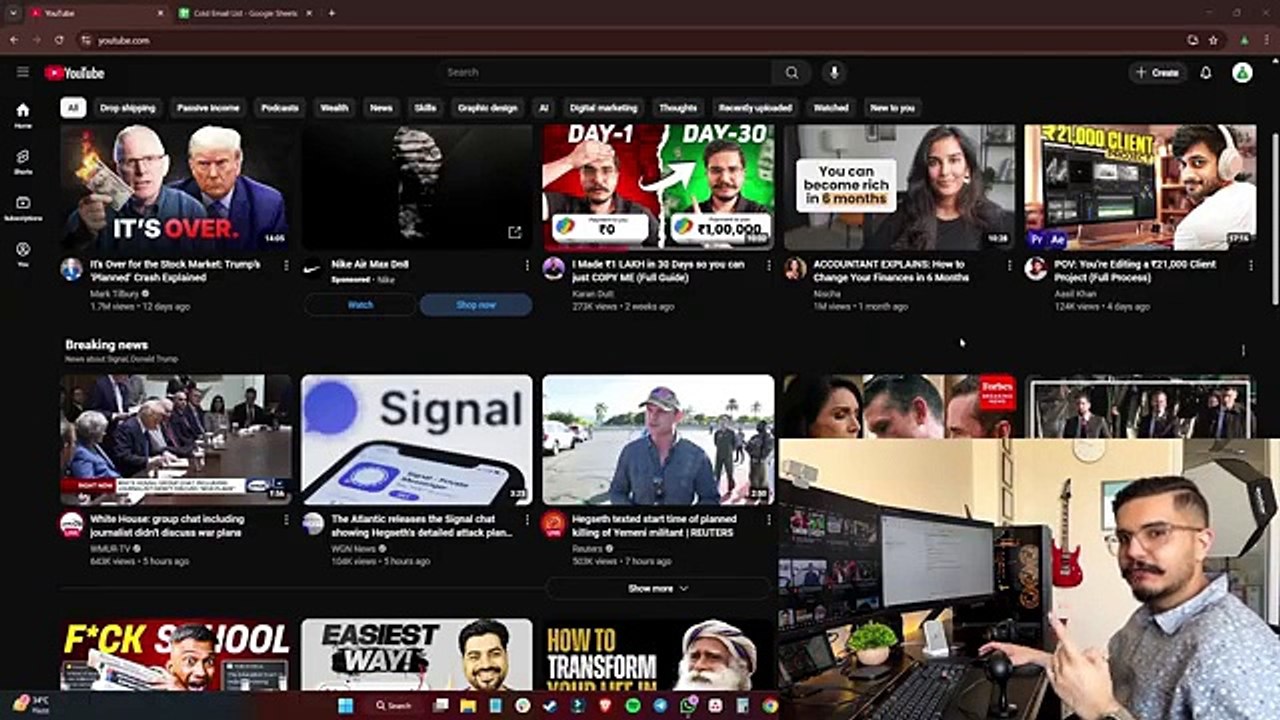Screen dimensions: 1280x720
Task: Click the browser address bar
Action: pyautogui.click(x=630, y=40)
